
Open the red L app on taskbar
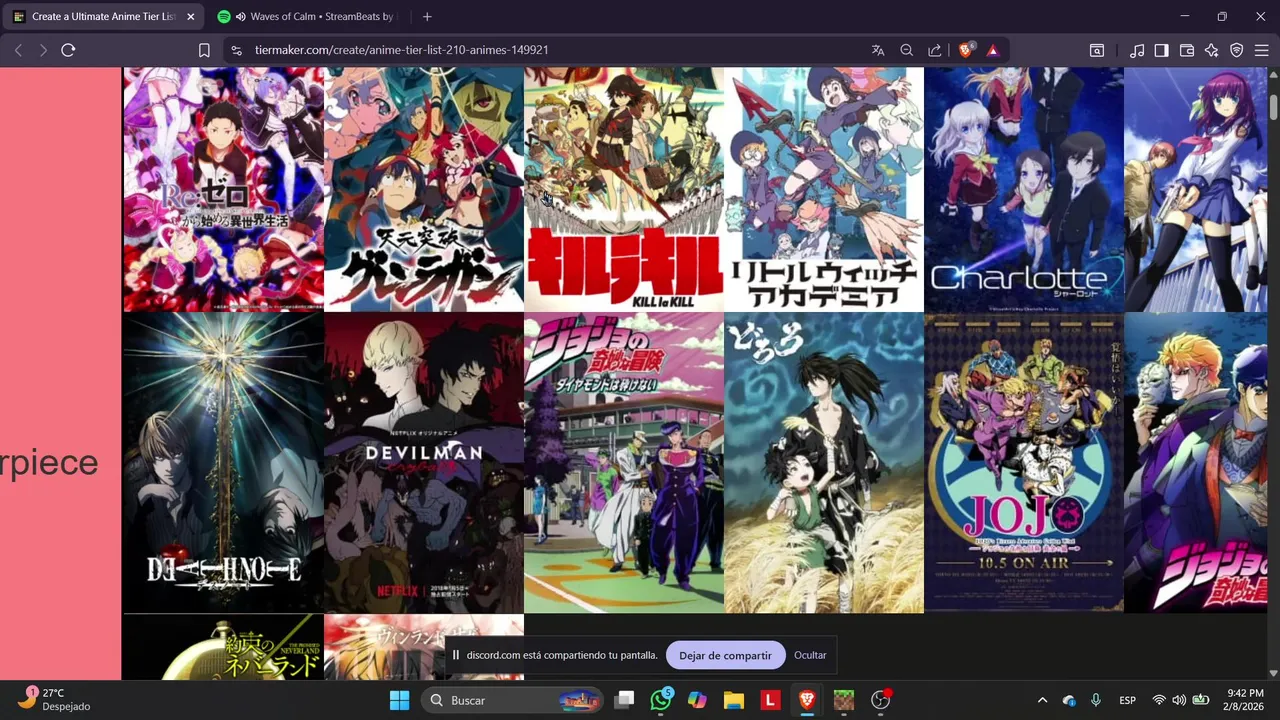[770, 700]
